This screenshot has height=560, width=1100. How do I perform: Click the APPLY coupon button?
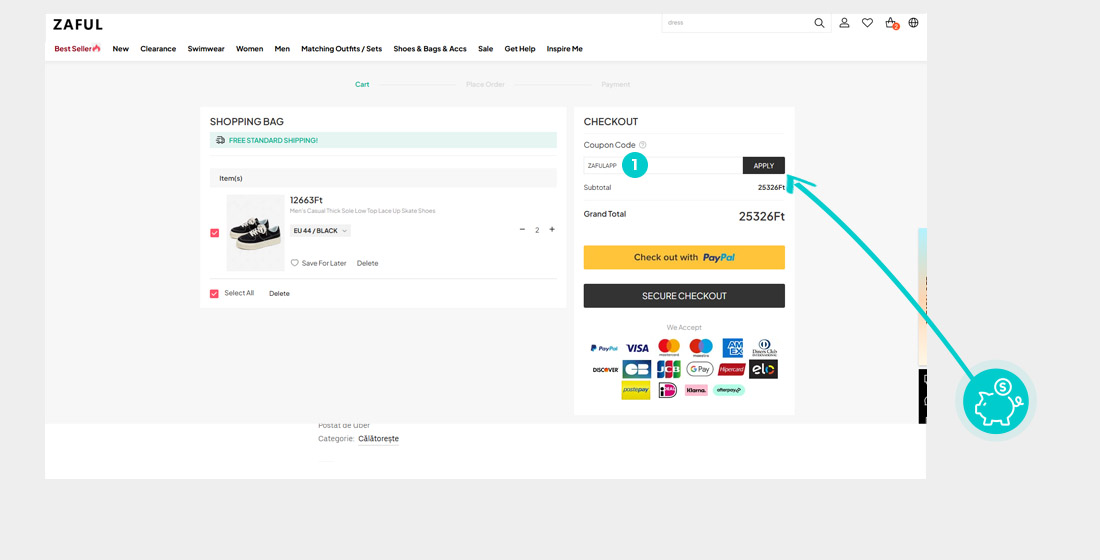click(x=764, y=166)
